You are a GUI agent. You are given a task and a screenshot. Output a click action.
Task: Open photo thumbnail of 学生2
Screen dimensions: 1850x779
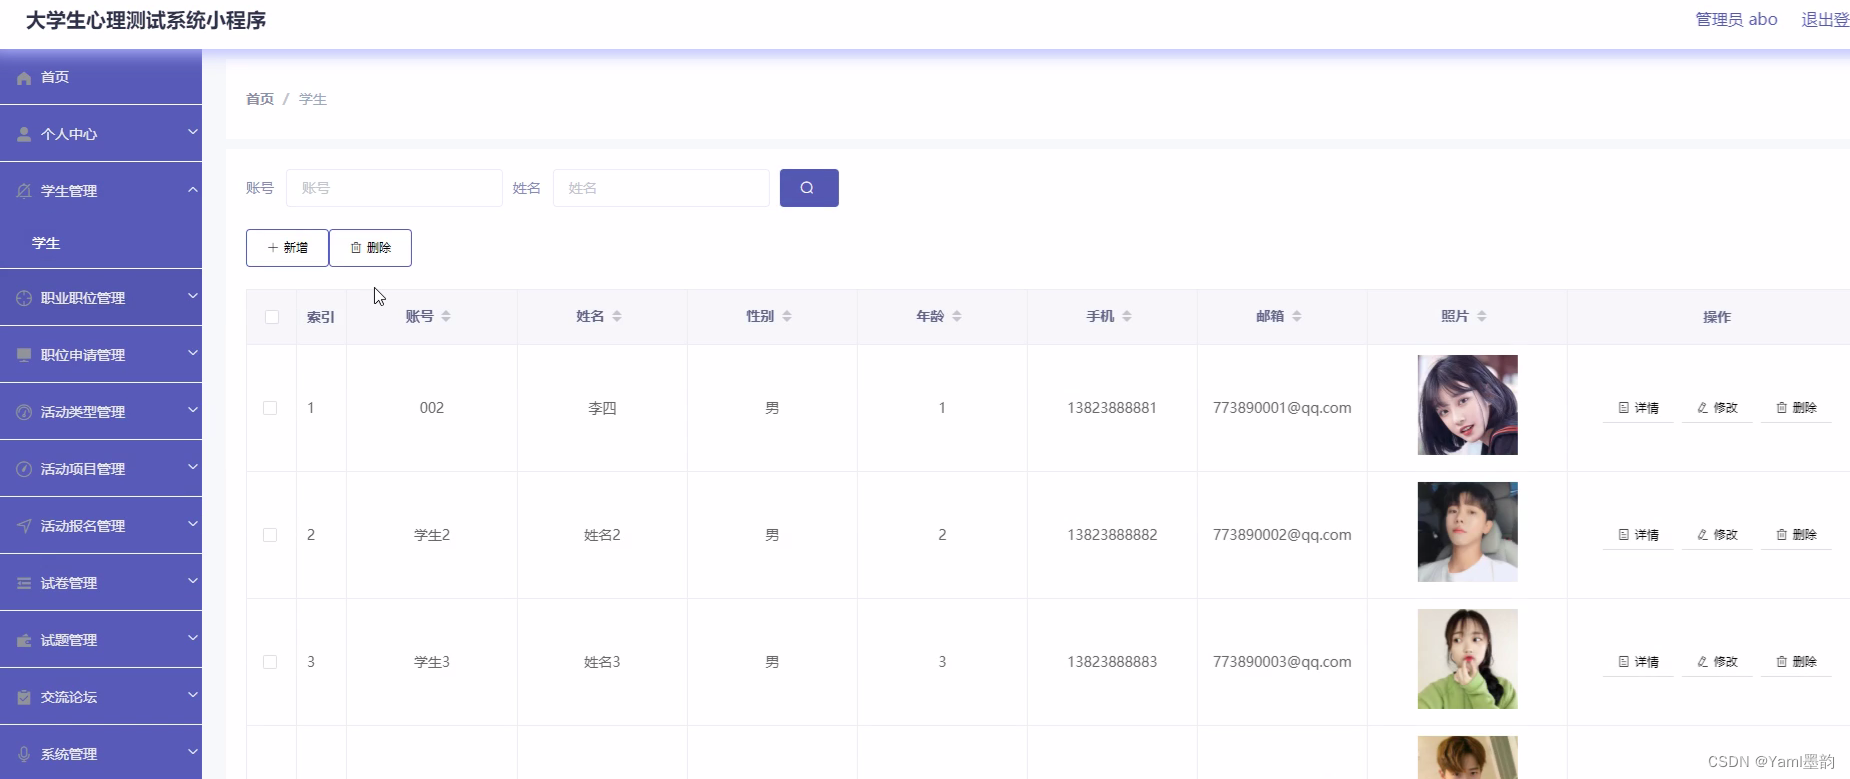click(x=1467, y=532)
